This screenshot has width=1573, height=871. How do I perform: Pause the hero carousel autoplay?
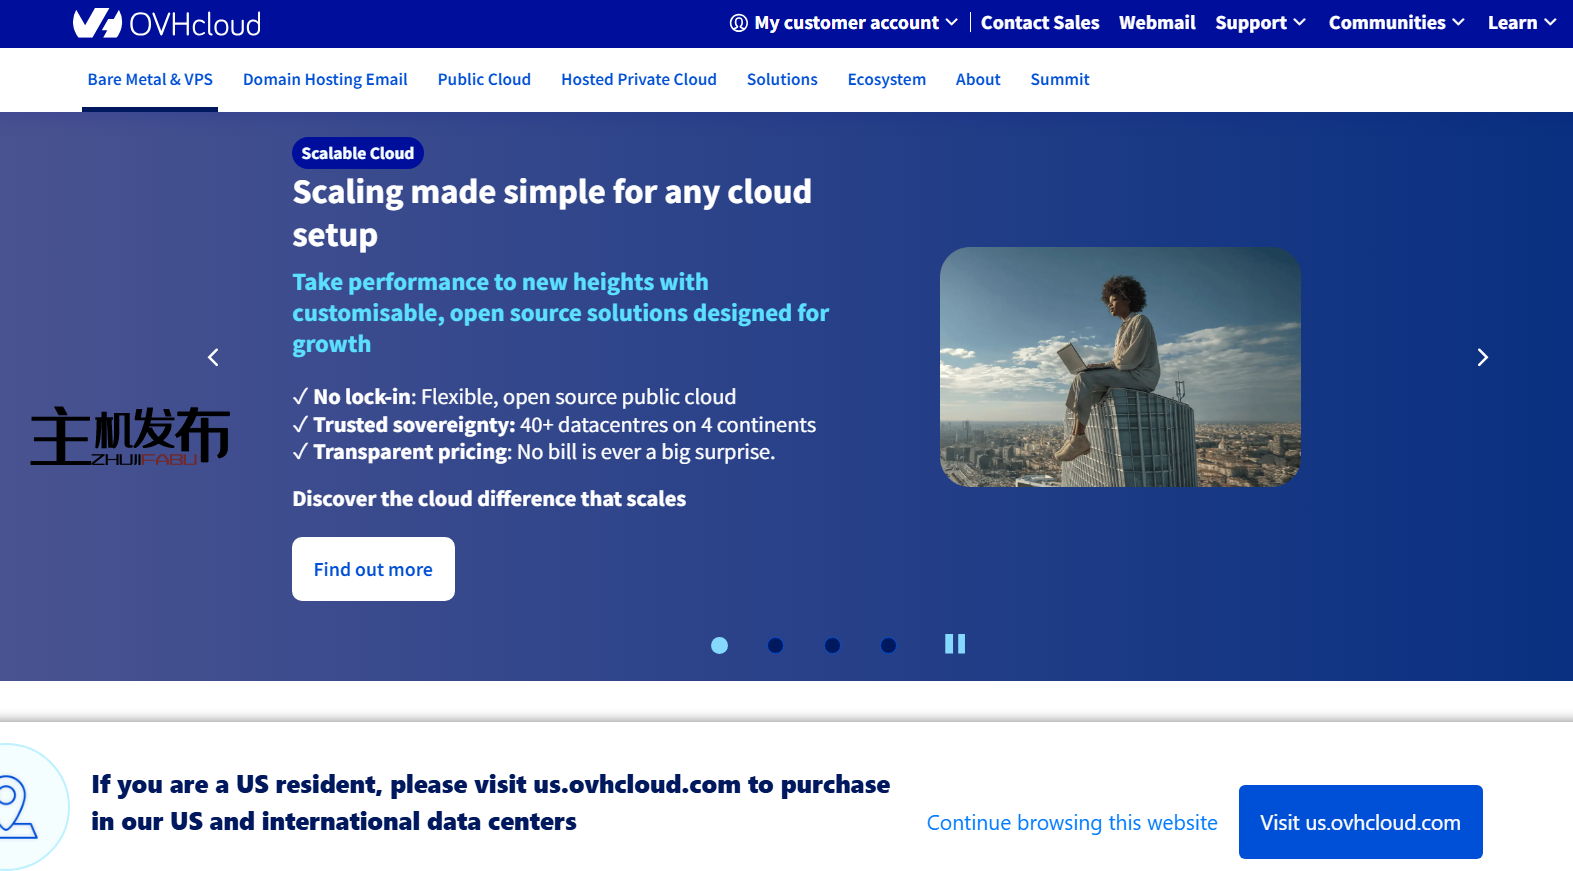(955, 644)
